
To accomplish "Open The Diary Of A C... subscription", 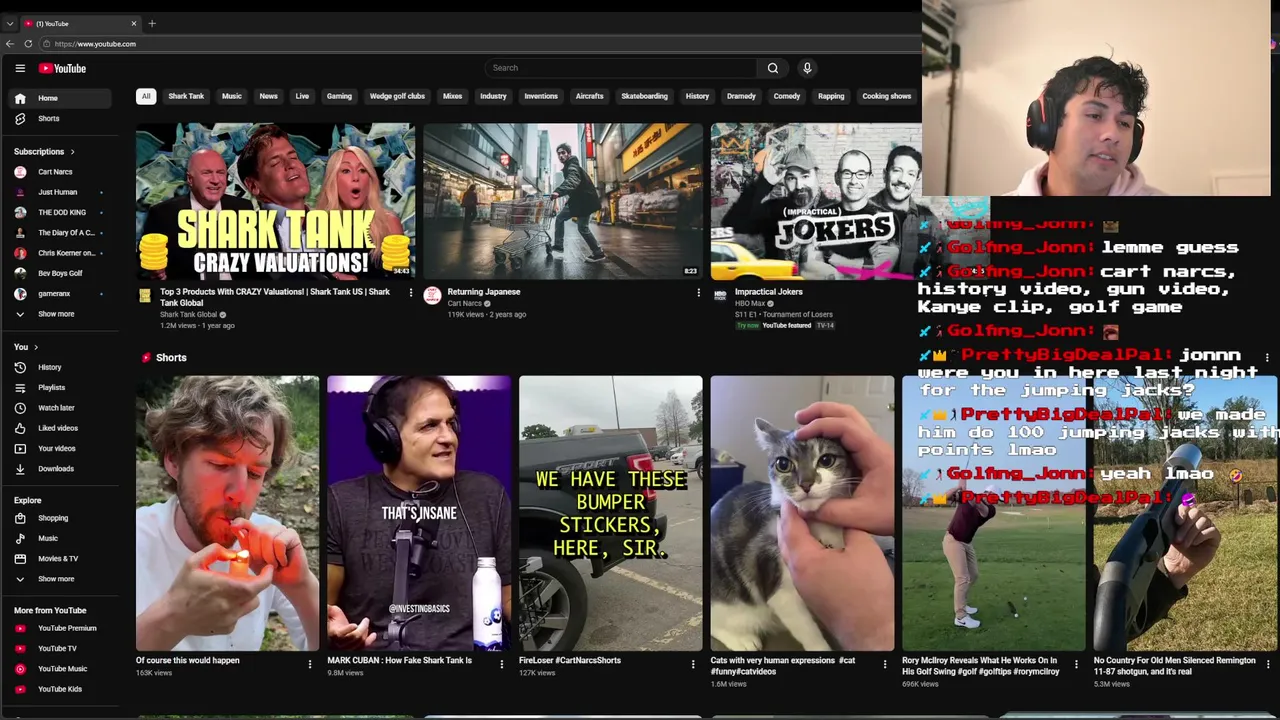I will tap(61, 233).
